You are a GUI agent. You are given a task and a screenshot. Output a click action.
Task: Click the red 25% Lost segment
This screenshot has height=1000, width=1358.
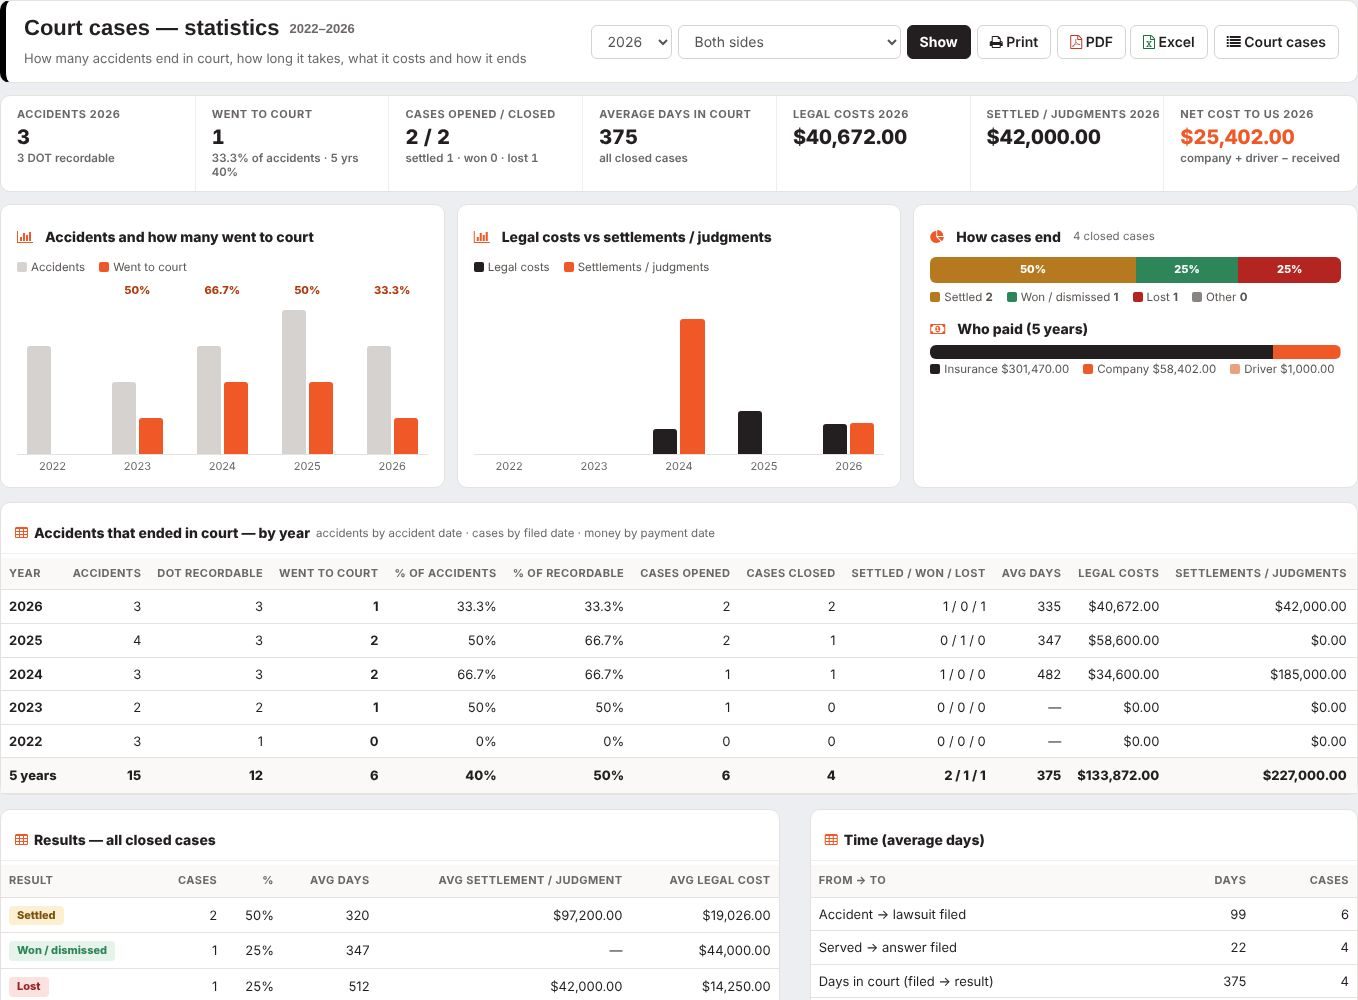pos(1289,270)
